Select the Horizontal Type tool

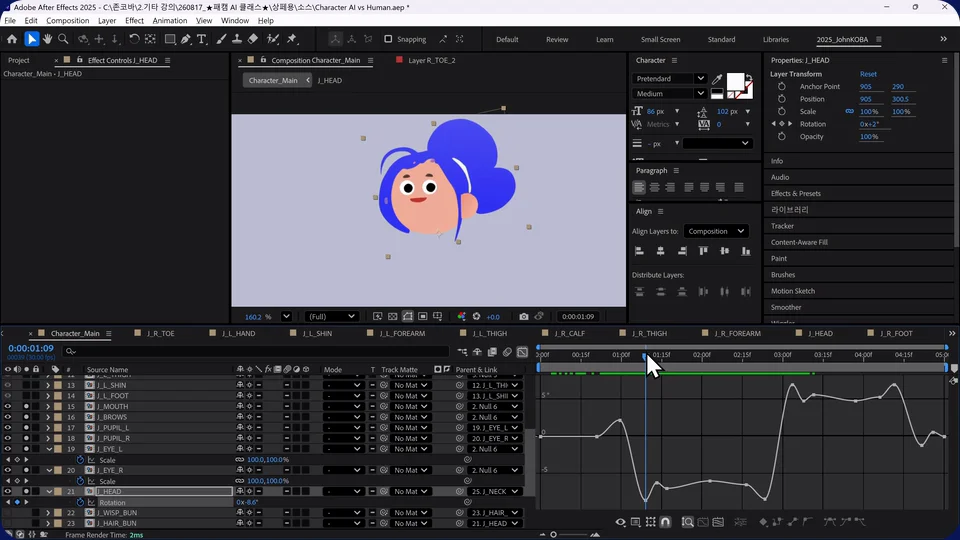(x=201, y=39)
